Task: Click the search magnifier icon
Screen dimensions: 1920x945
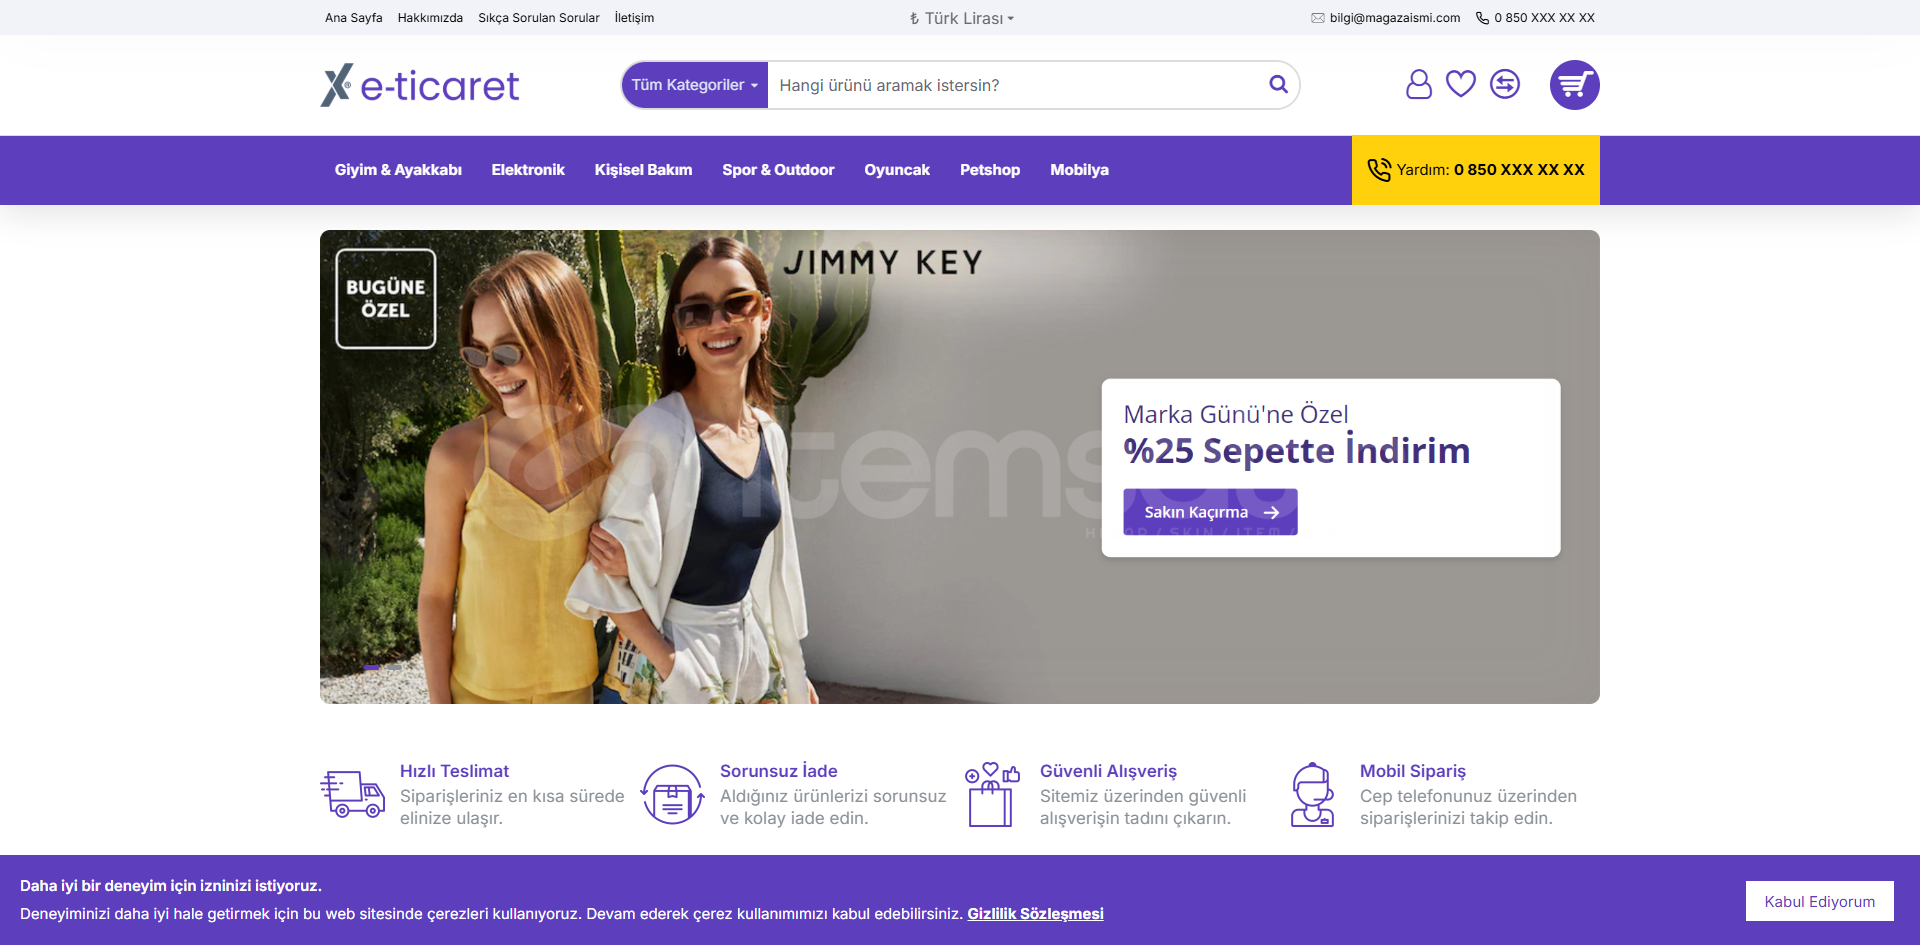Action: tap(1278, 84)
